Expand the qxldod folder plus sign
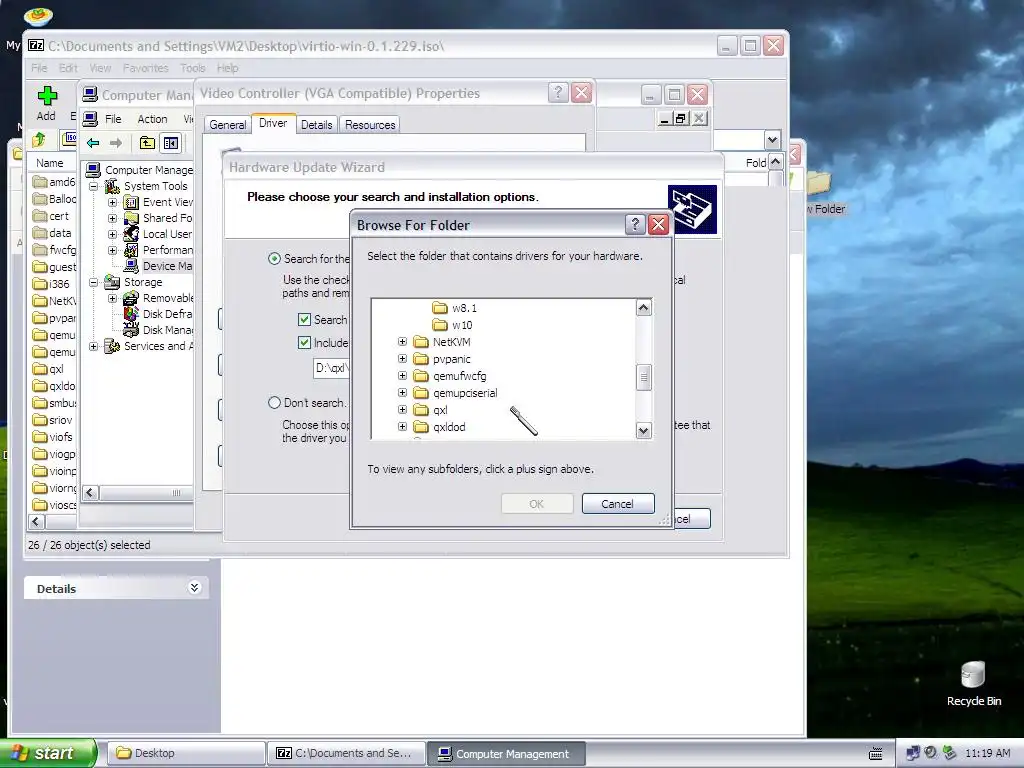 402,426
